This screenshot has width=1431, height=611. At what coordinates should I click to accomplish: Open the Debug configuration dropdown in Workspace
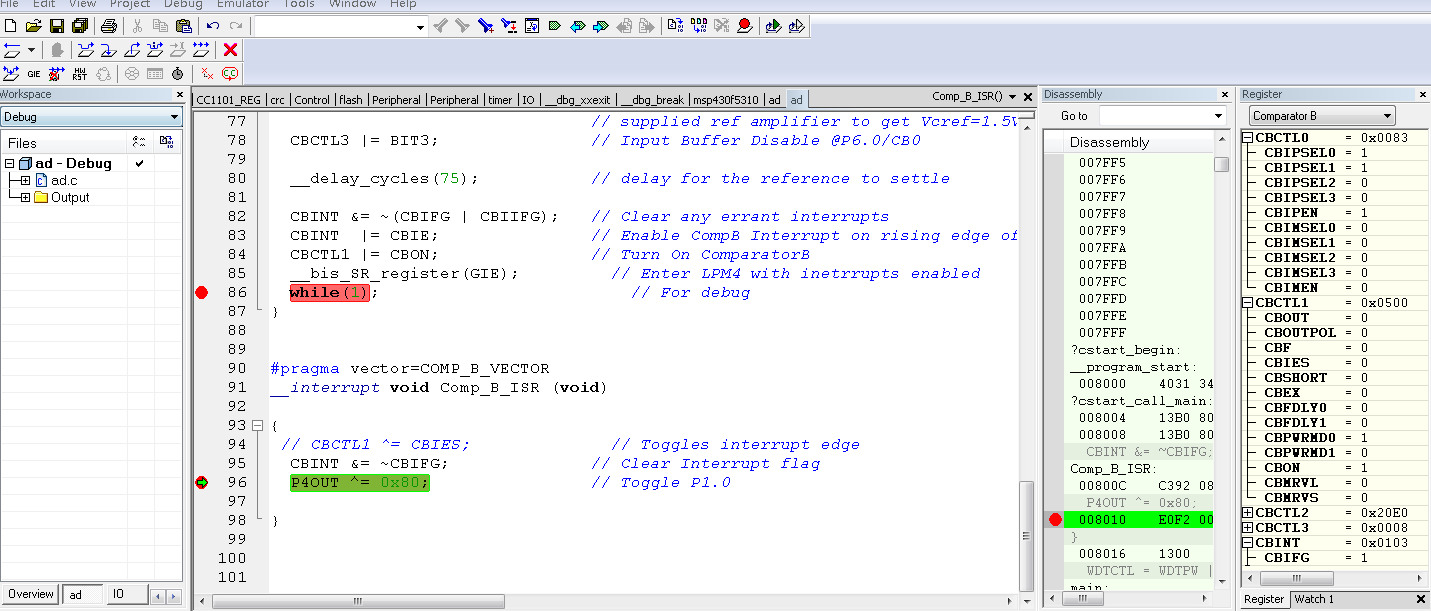point(173,117)
